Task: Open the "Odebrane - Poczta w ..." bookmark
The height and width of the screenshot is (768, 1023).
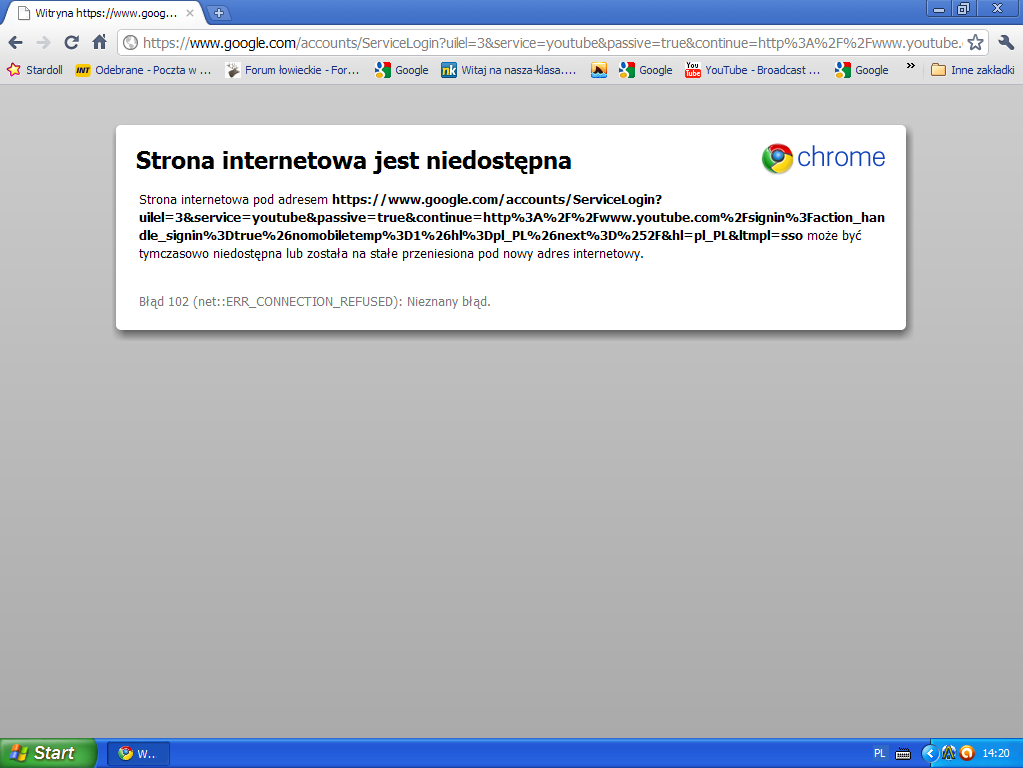Action: [x=144, y=70]
